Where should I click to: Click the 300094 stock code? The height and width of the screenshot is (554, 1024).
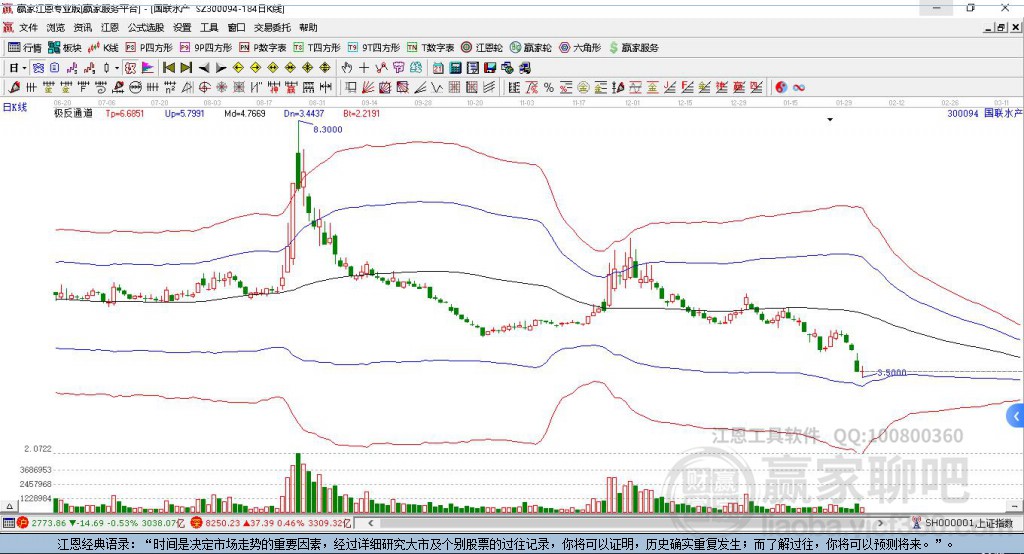pyautogui.click(x=963, y=113)
